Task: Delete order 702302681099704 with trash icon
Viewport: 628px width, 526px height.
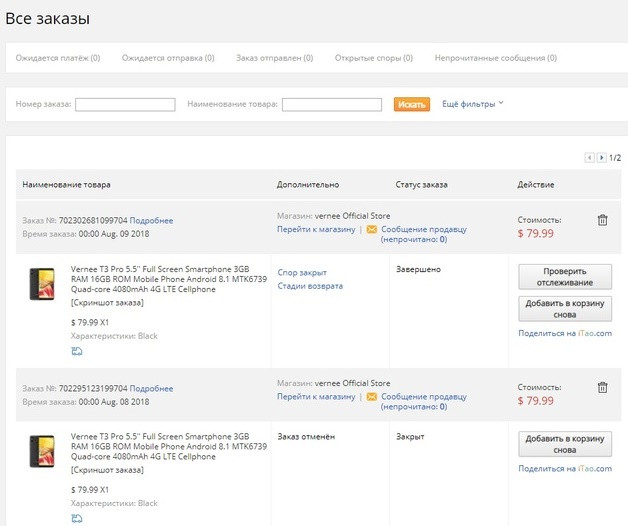Action: tap(602, 220)
